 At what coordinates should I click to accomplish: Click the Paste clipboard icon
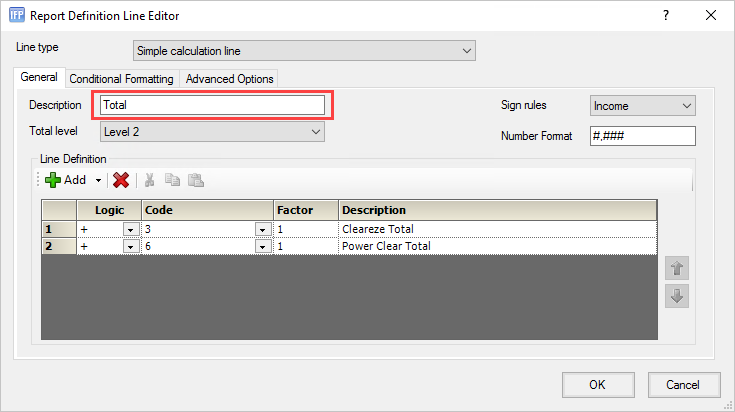(195, 180)
